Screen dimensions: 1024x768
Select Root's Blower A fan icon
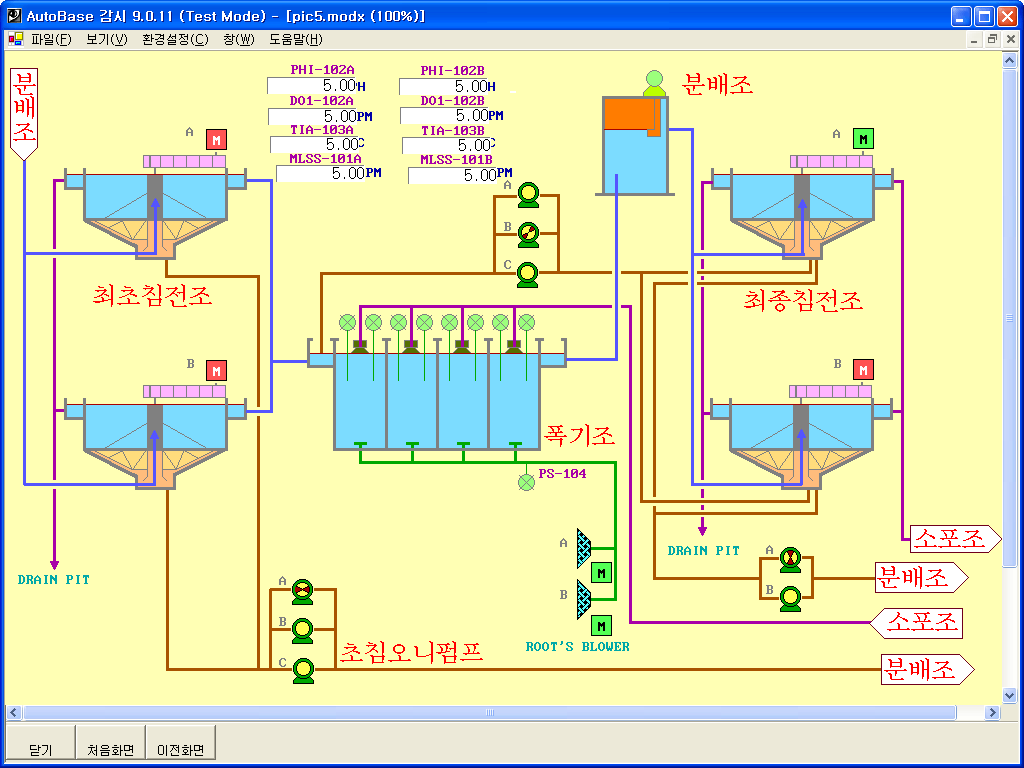point(583,547)
